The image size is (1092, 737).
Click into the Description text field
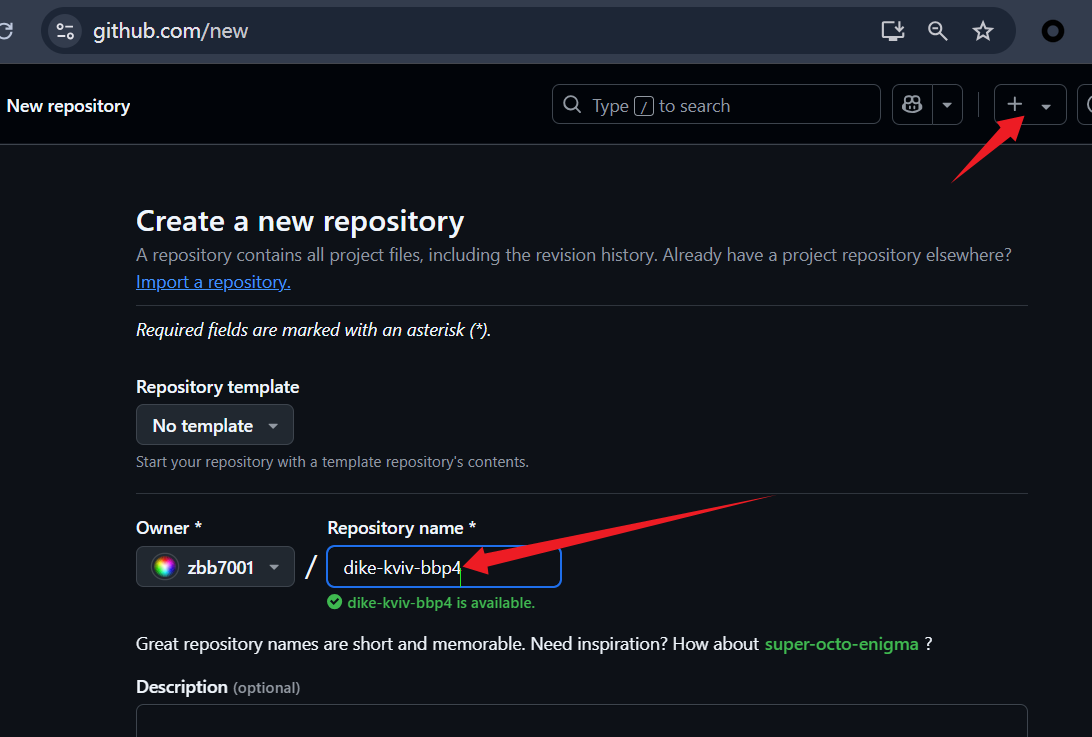582,721
